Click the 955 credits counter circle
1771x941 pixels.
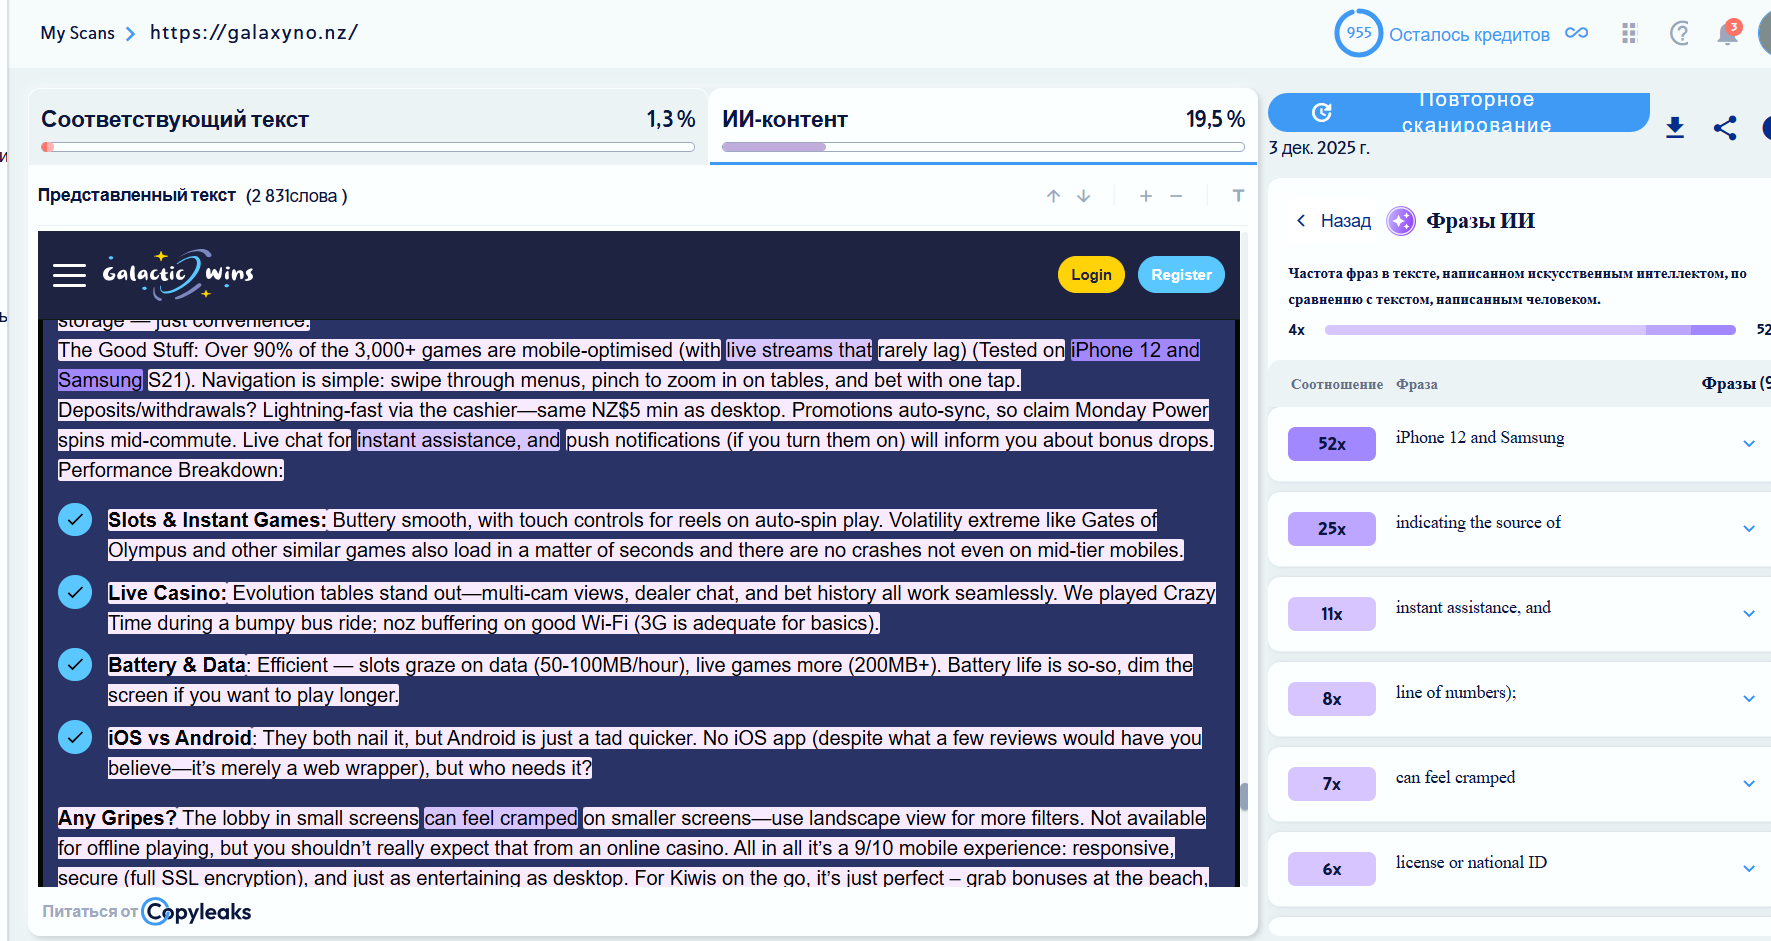1358,33
